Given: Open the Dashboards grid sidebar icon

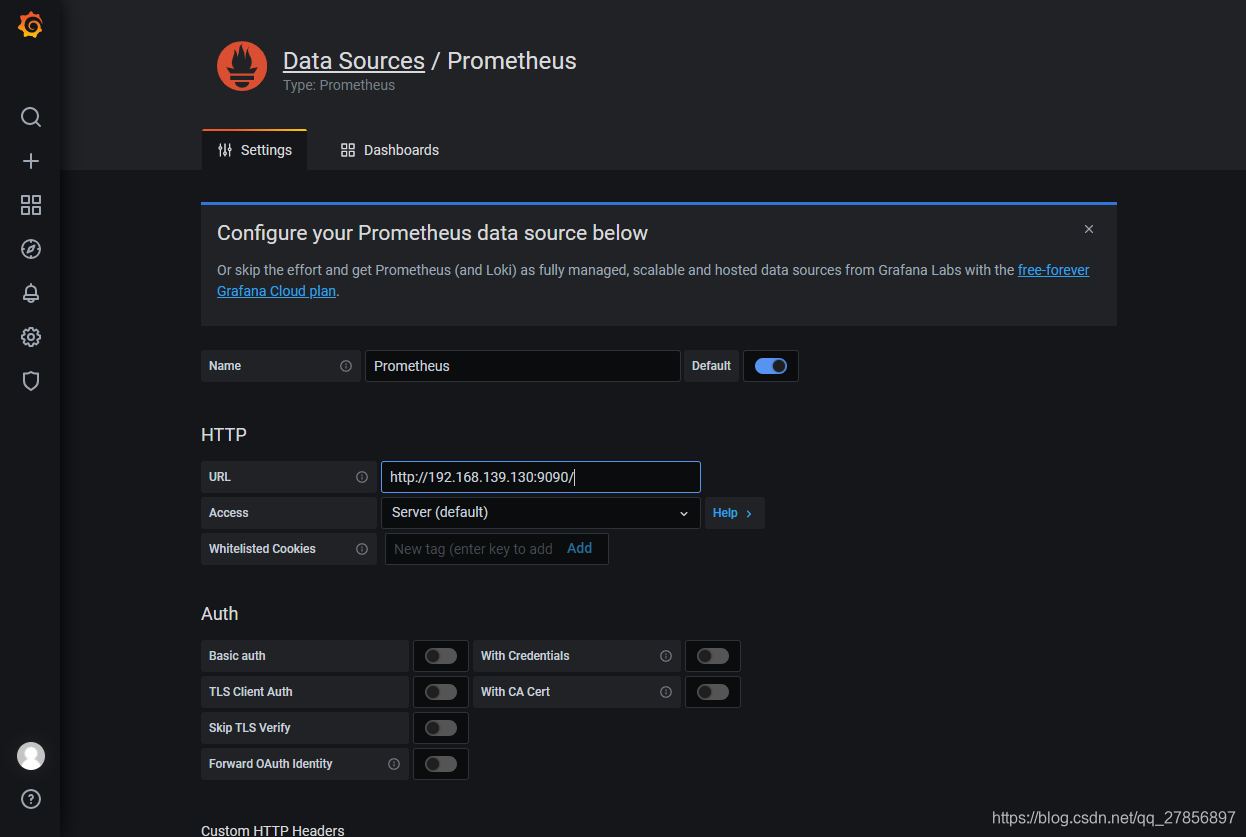Looking at the screenshot, I should click(x=31, y=205).
